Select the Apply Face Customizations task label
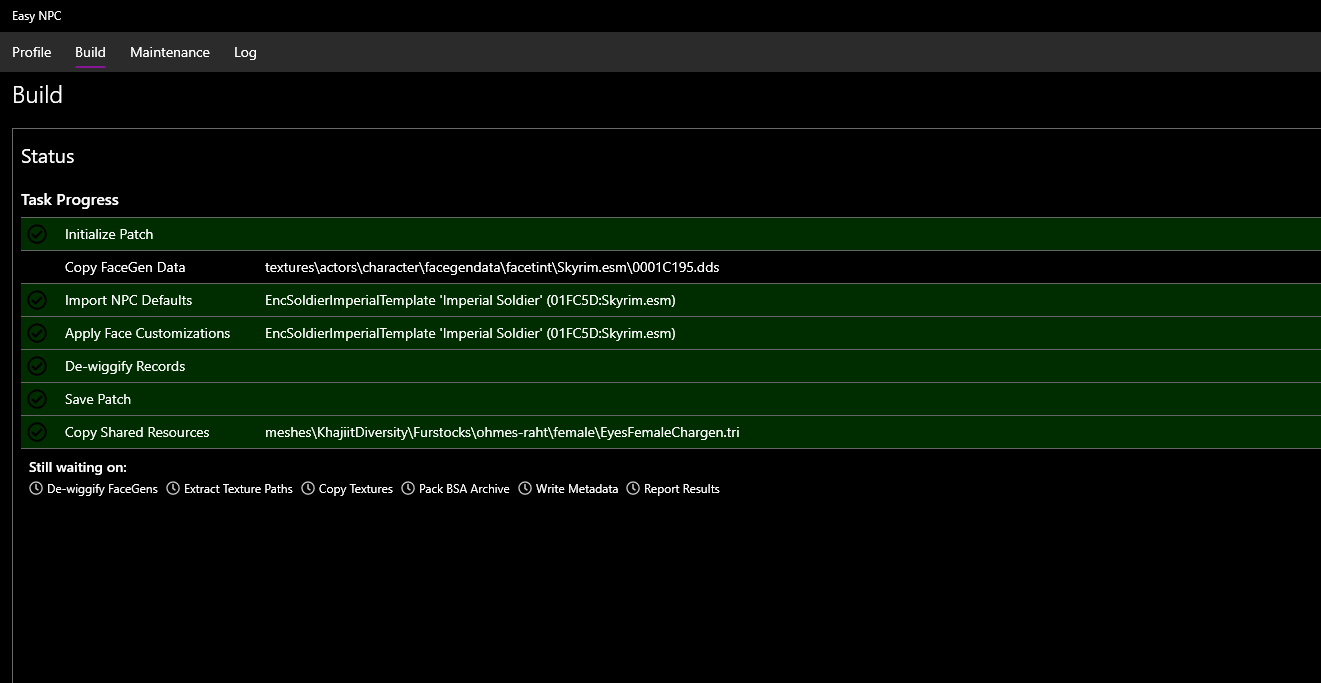The height and width of the screenshot is (683, 1321). [147, 333]
